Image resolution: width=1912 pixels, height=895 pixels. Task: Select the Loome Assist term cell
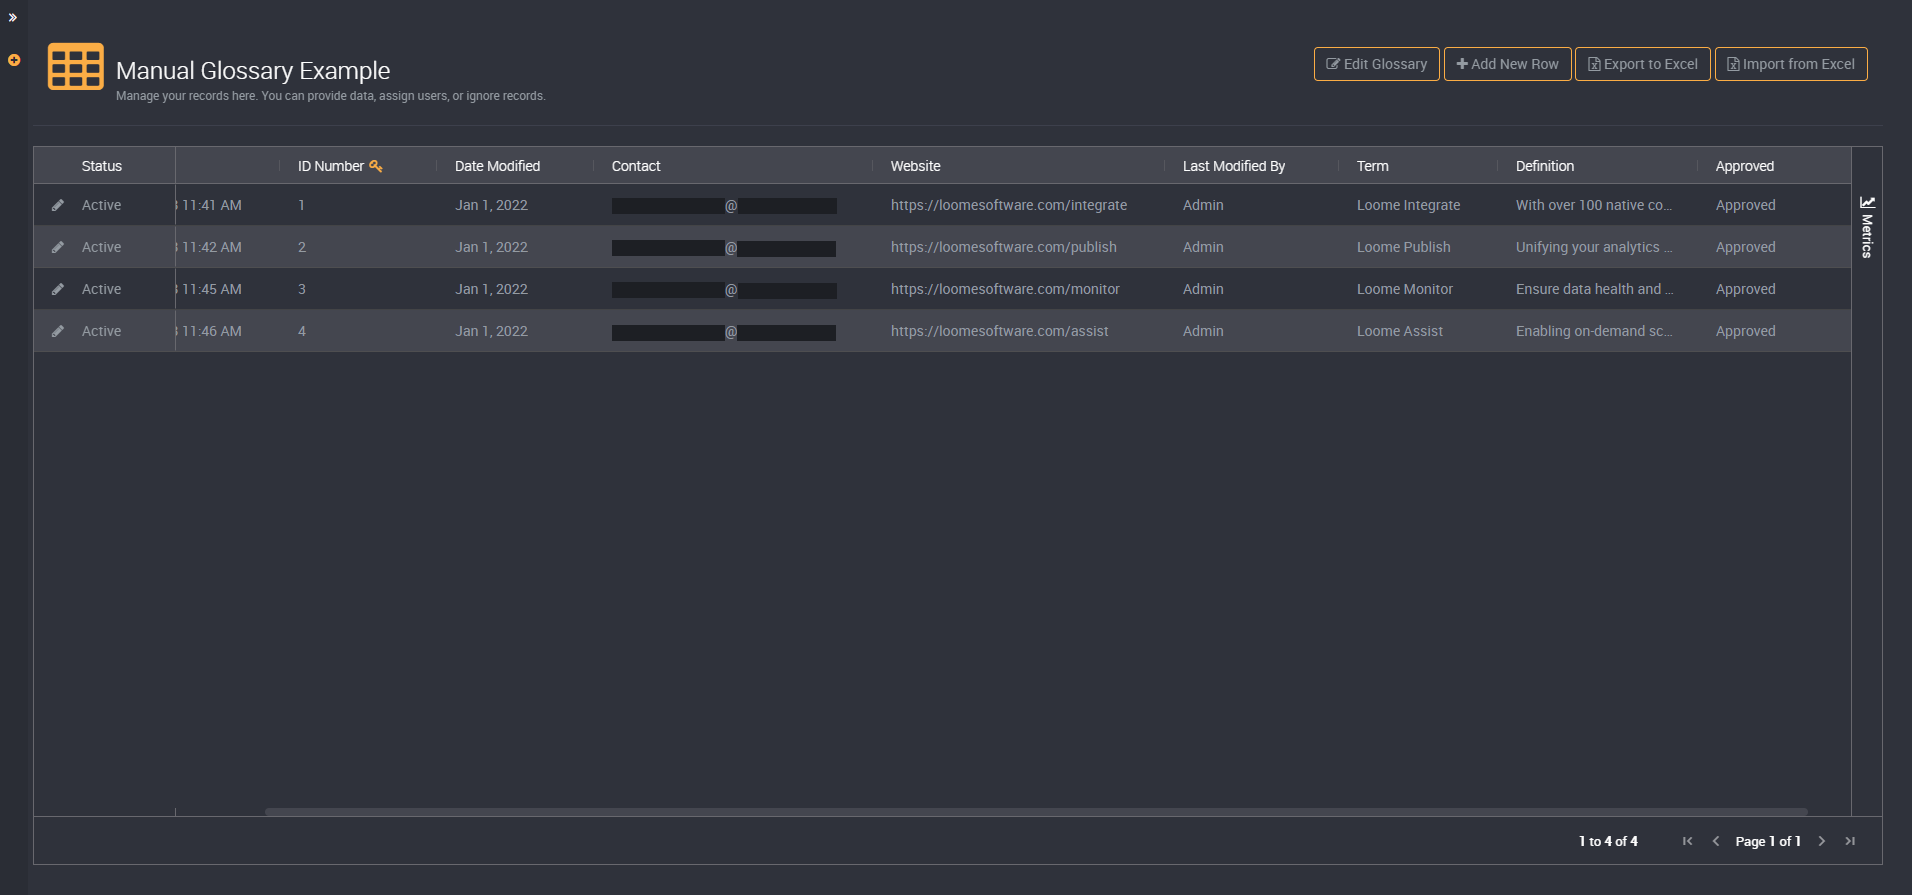(1400, 331)
